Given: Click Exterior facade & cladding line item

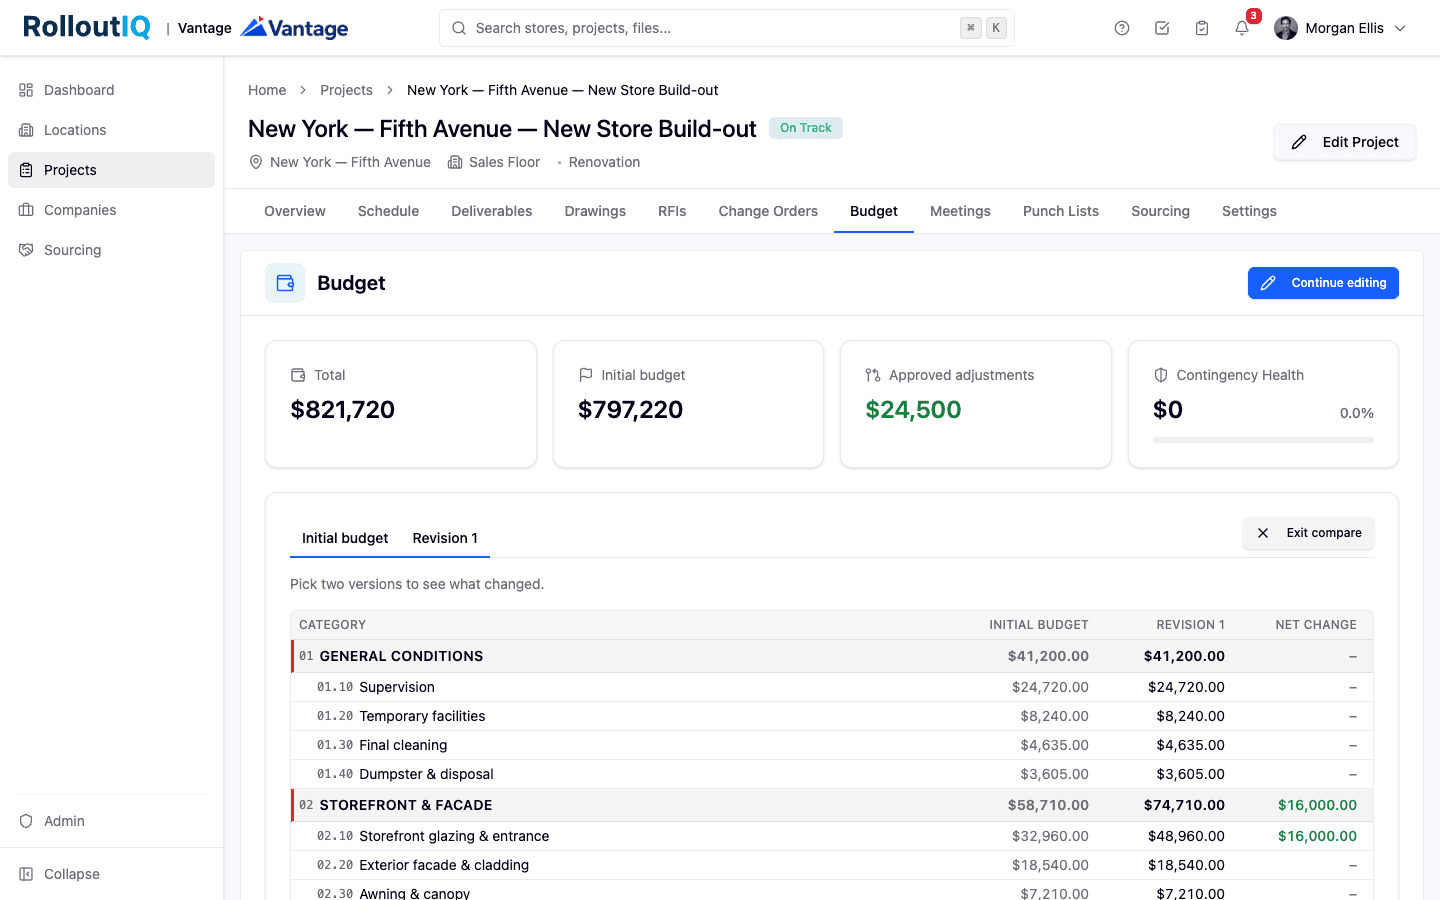Looking at the screenshot, I should point(832,865).
